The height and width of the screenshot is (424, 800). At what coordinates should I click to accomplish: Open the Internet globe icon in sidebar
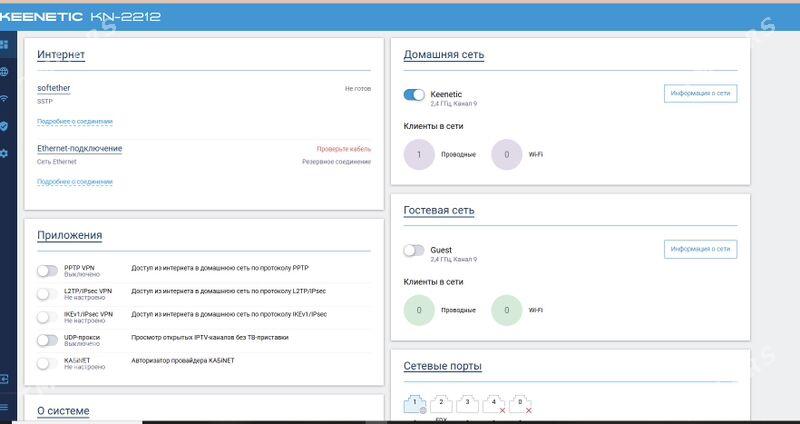[x=5, y=72]
